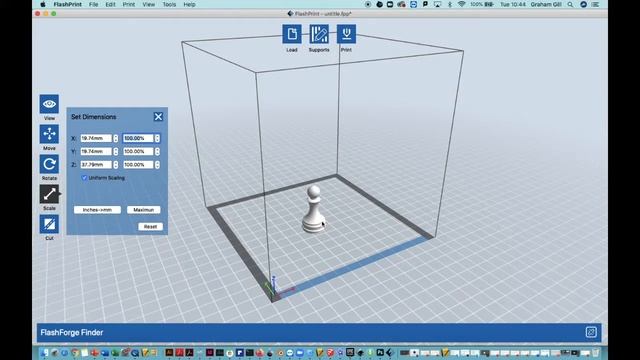The height and width of the screenshot is (360, 640).
Task: Click the FlashForge Finder label
Action: [x=72, y=333]
